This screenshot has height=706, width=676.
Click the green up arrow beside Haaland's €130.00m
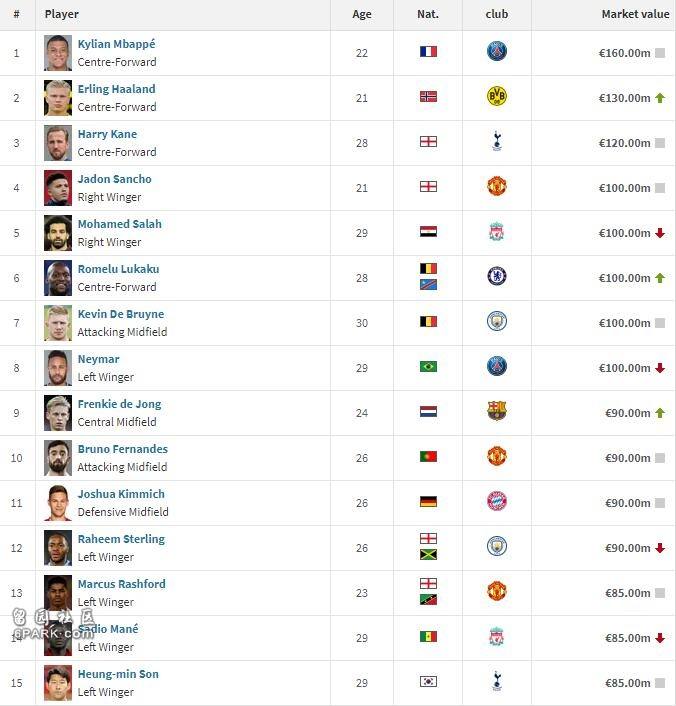[x=660, y=98]
